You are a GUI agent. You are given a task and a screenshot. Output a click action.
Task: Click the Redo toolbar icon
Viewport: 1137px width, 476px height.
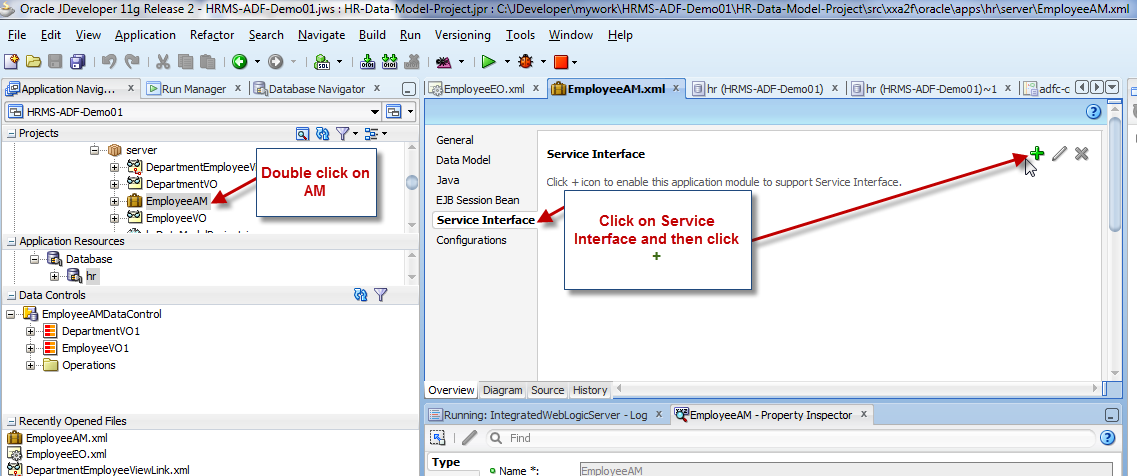132,62
